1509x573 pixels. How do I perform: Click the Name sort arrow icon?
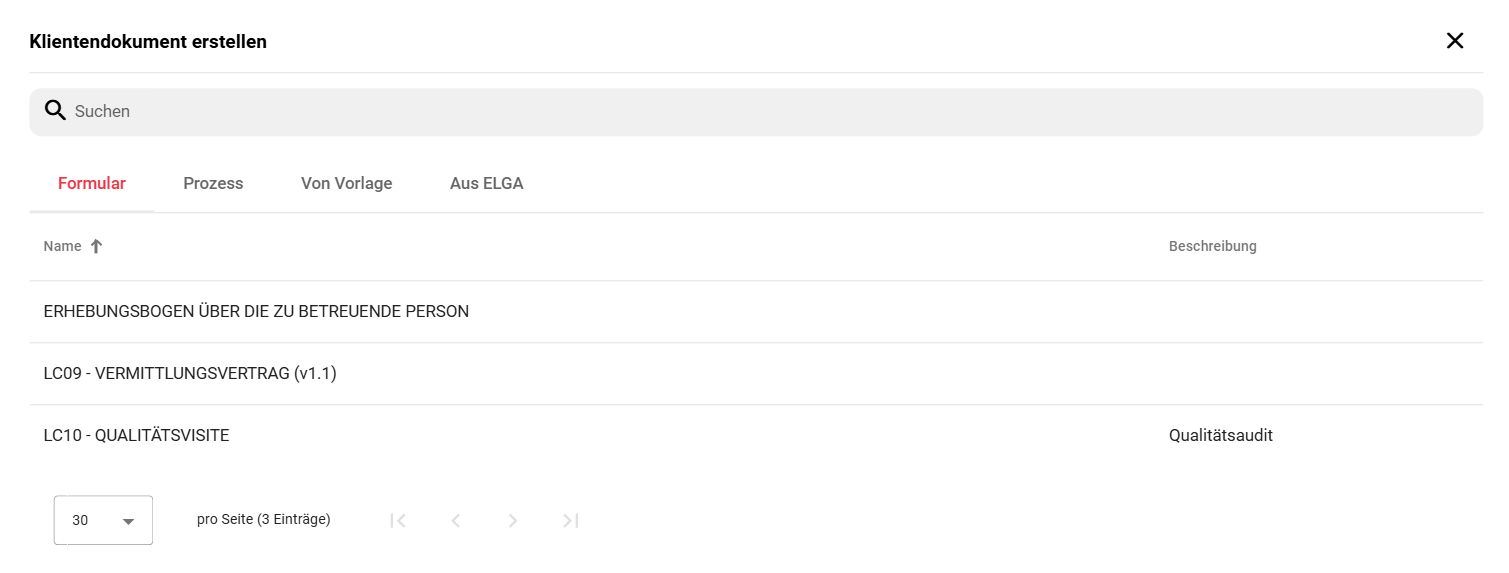coord(96,246)
